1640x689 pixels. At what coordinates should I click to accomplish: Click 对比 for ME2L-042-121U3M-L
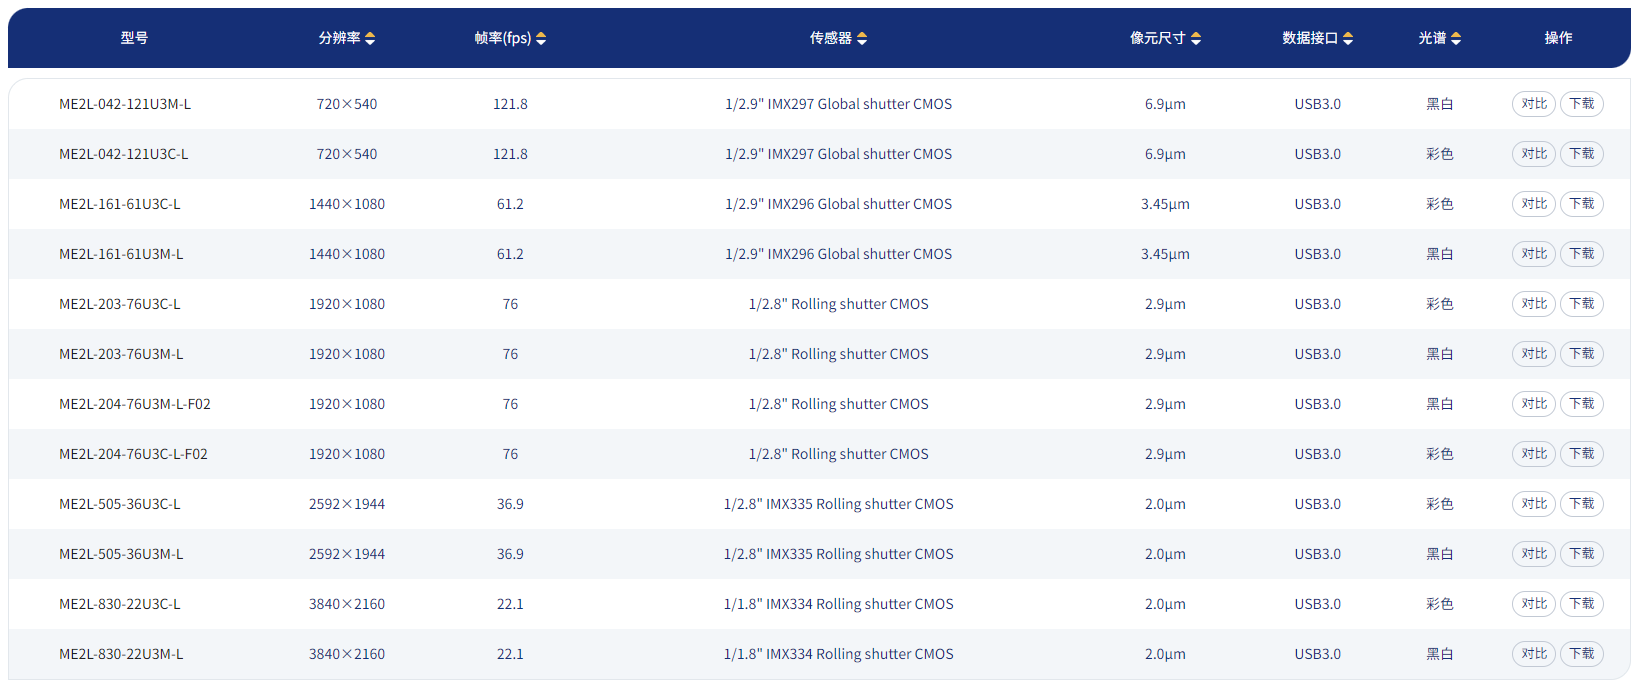1533,104
